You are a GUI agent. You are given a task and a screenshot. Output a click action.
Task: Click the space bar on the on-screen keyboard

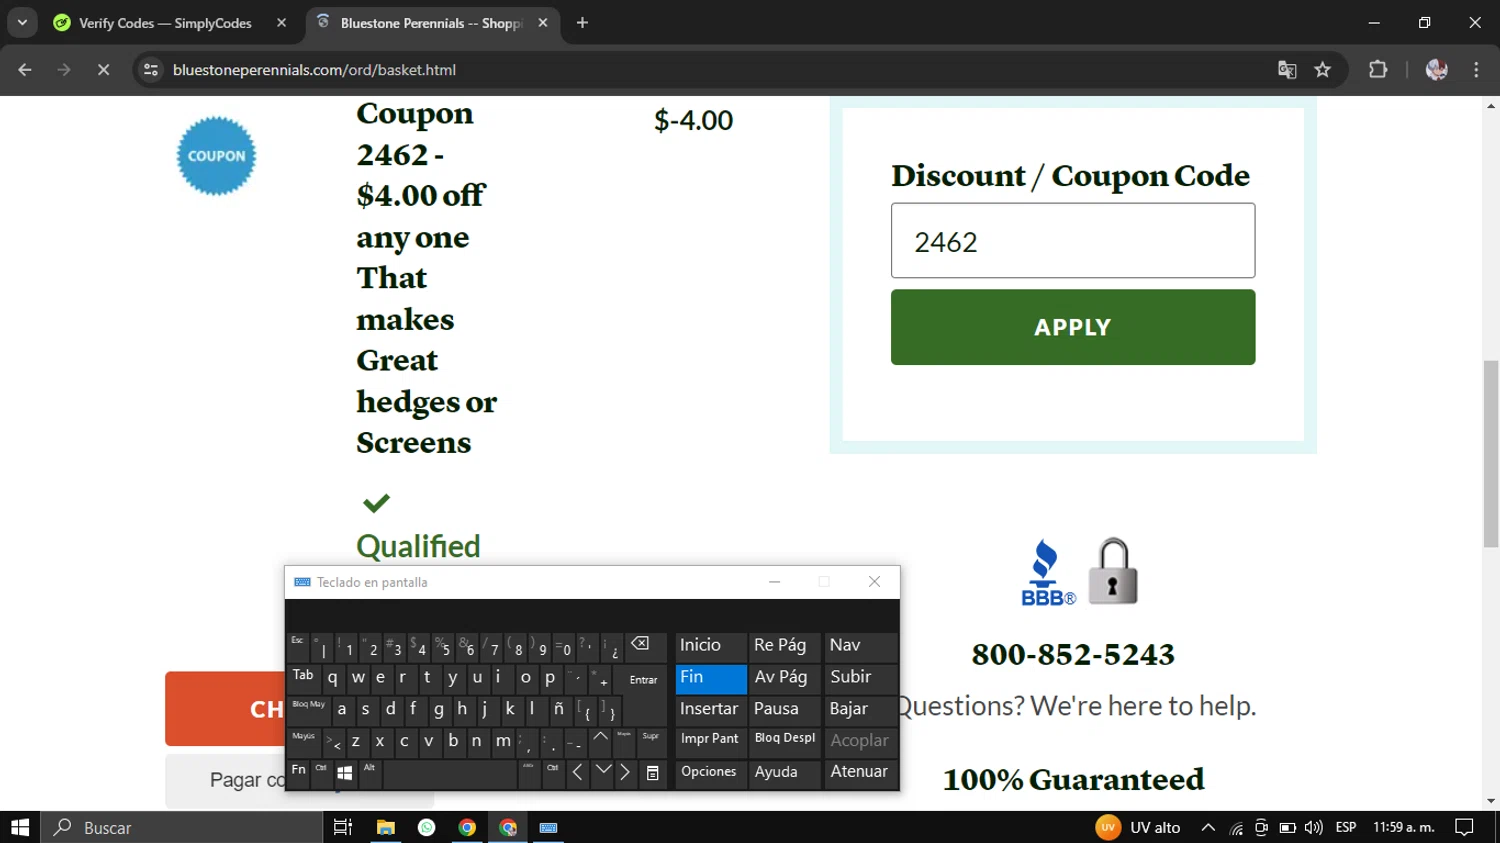pos(449,773)
